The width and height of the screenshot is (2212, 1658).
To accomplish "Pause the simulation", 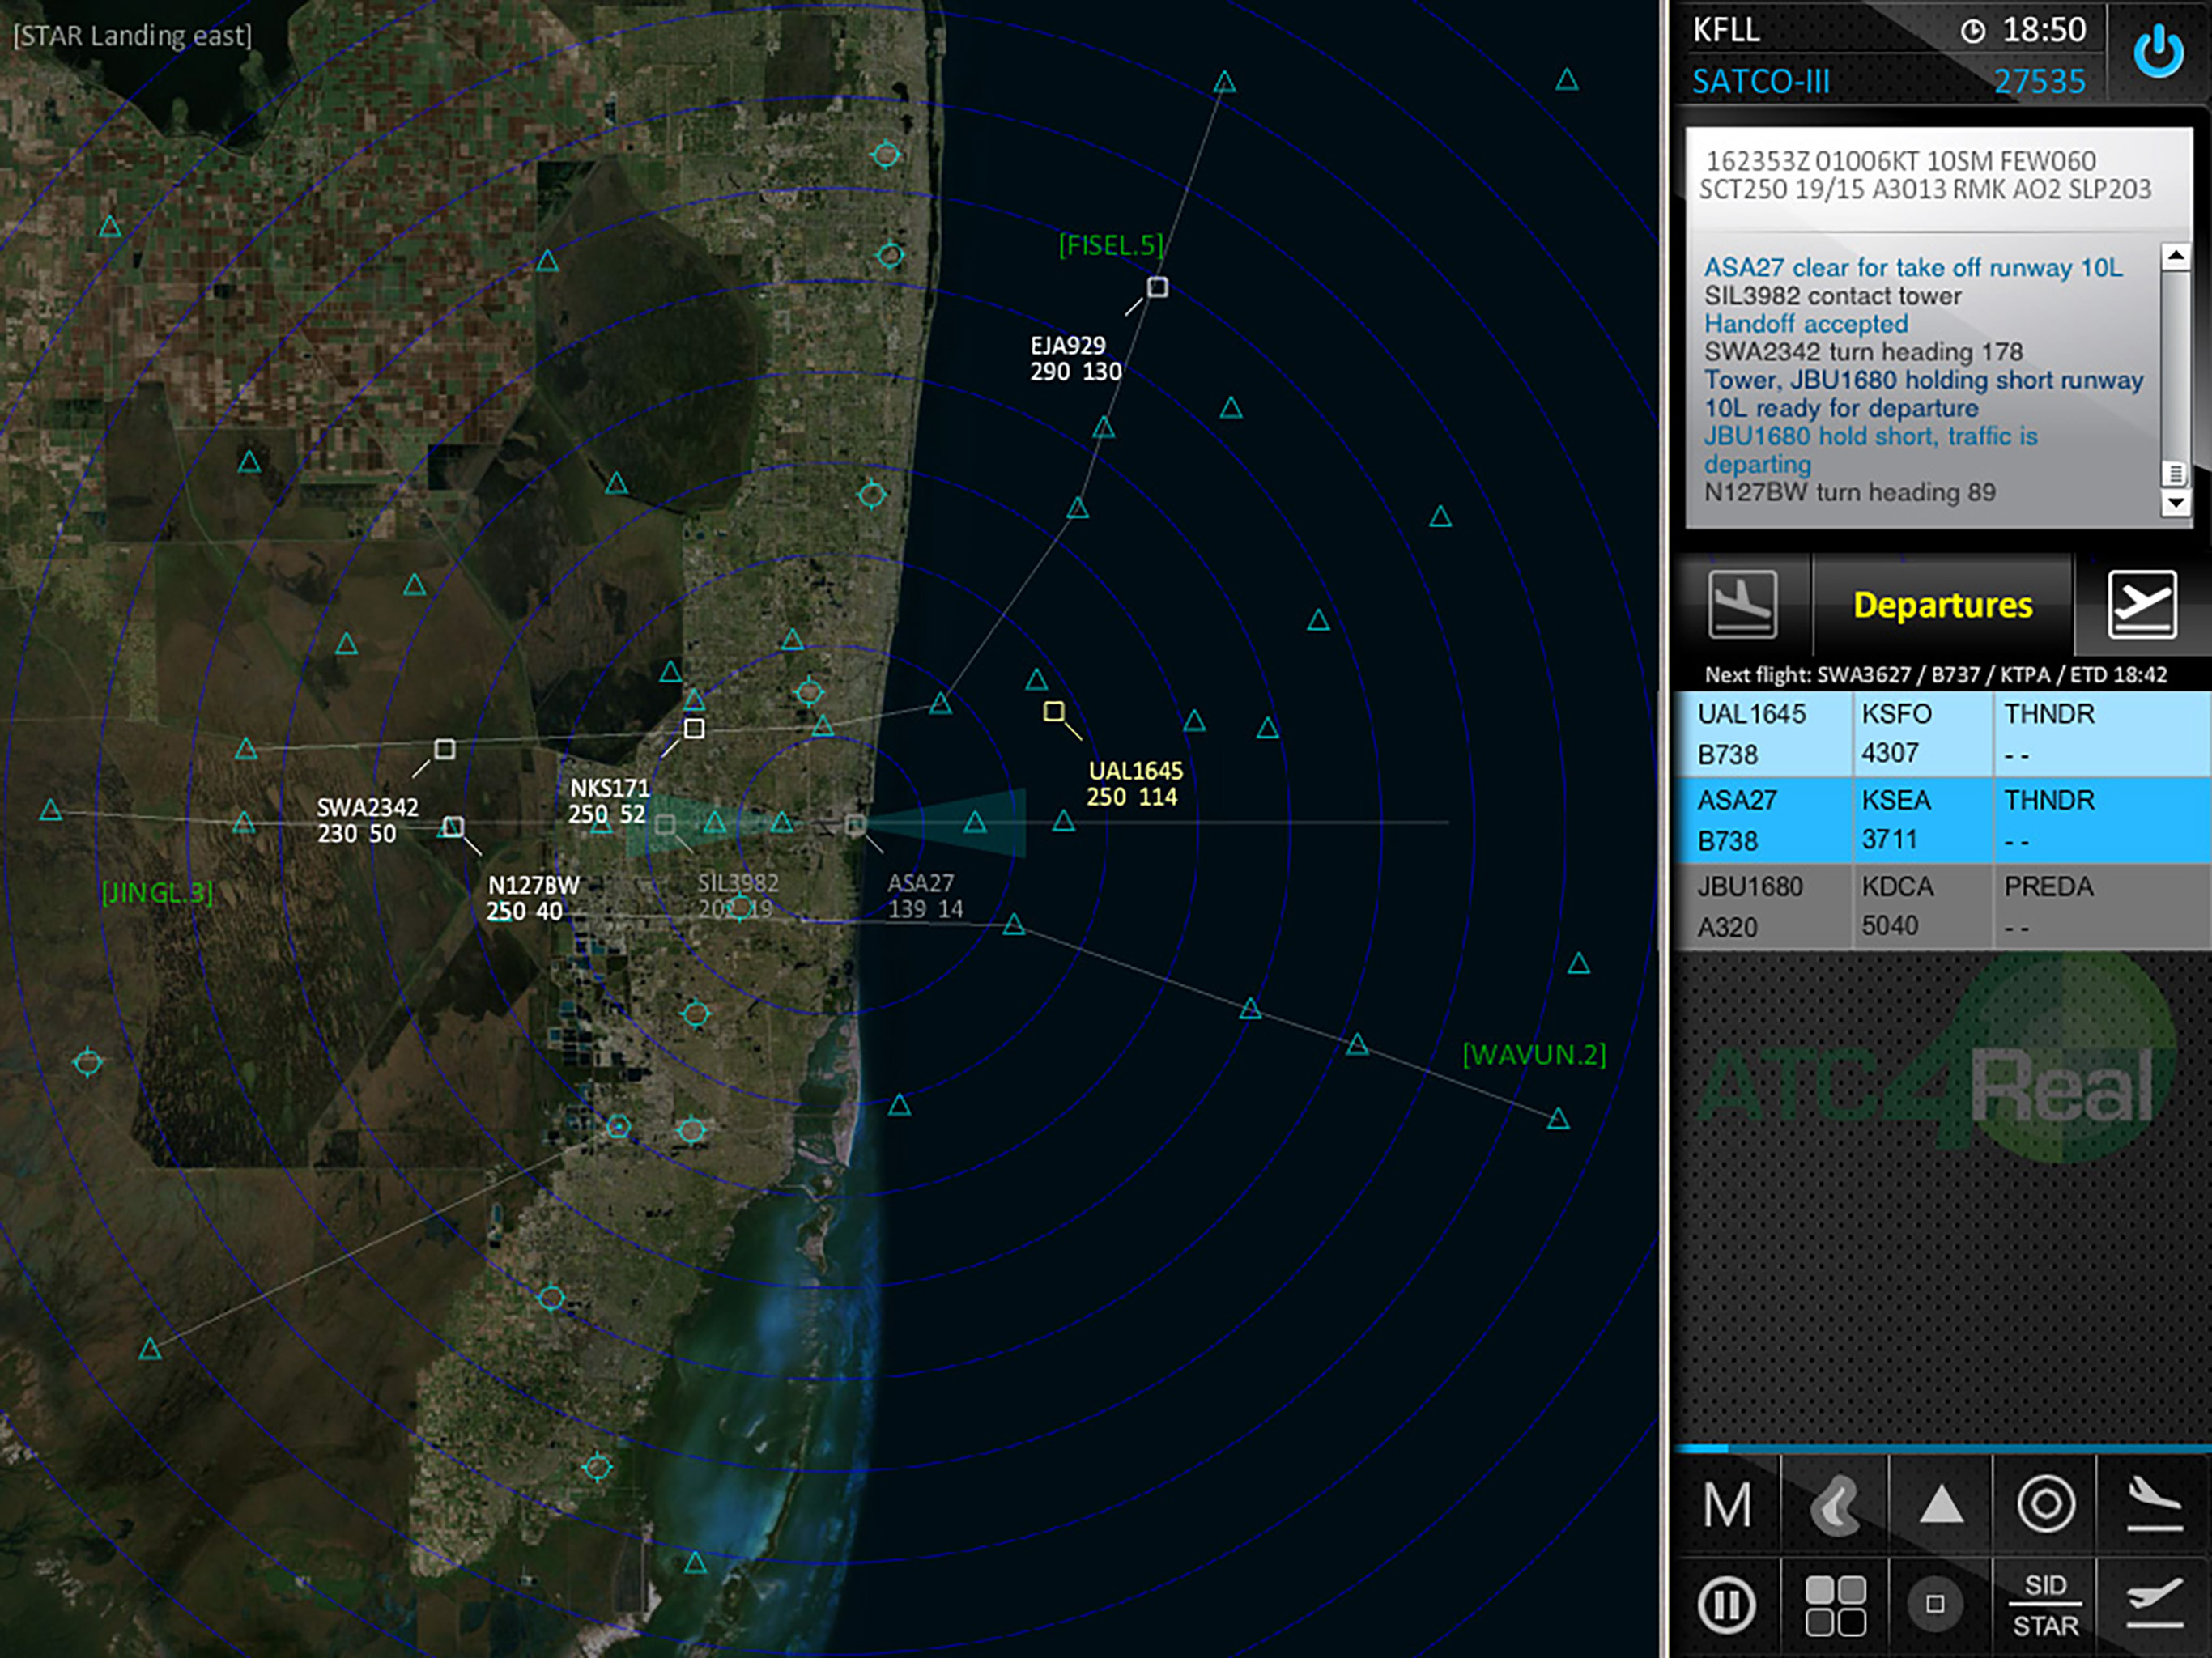I will (1727, 1604).
